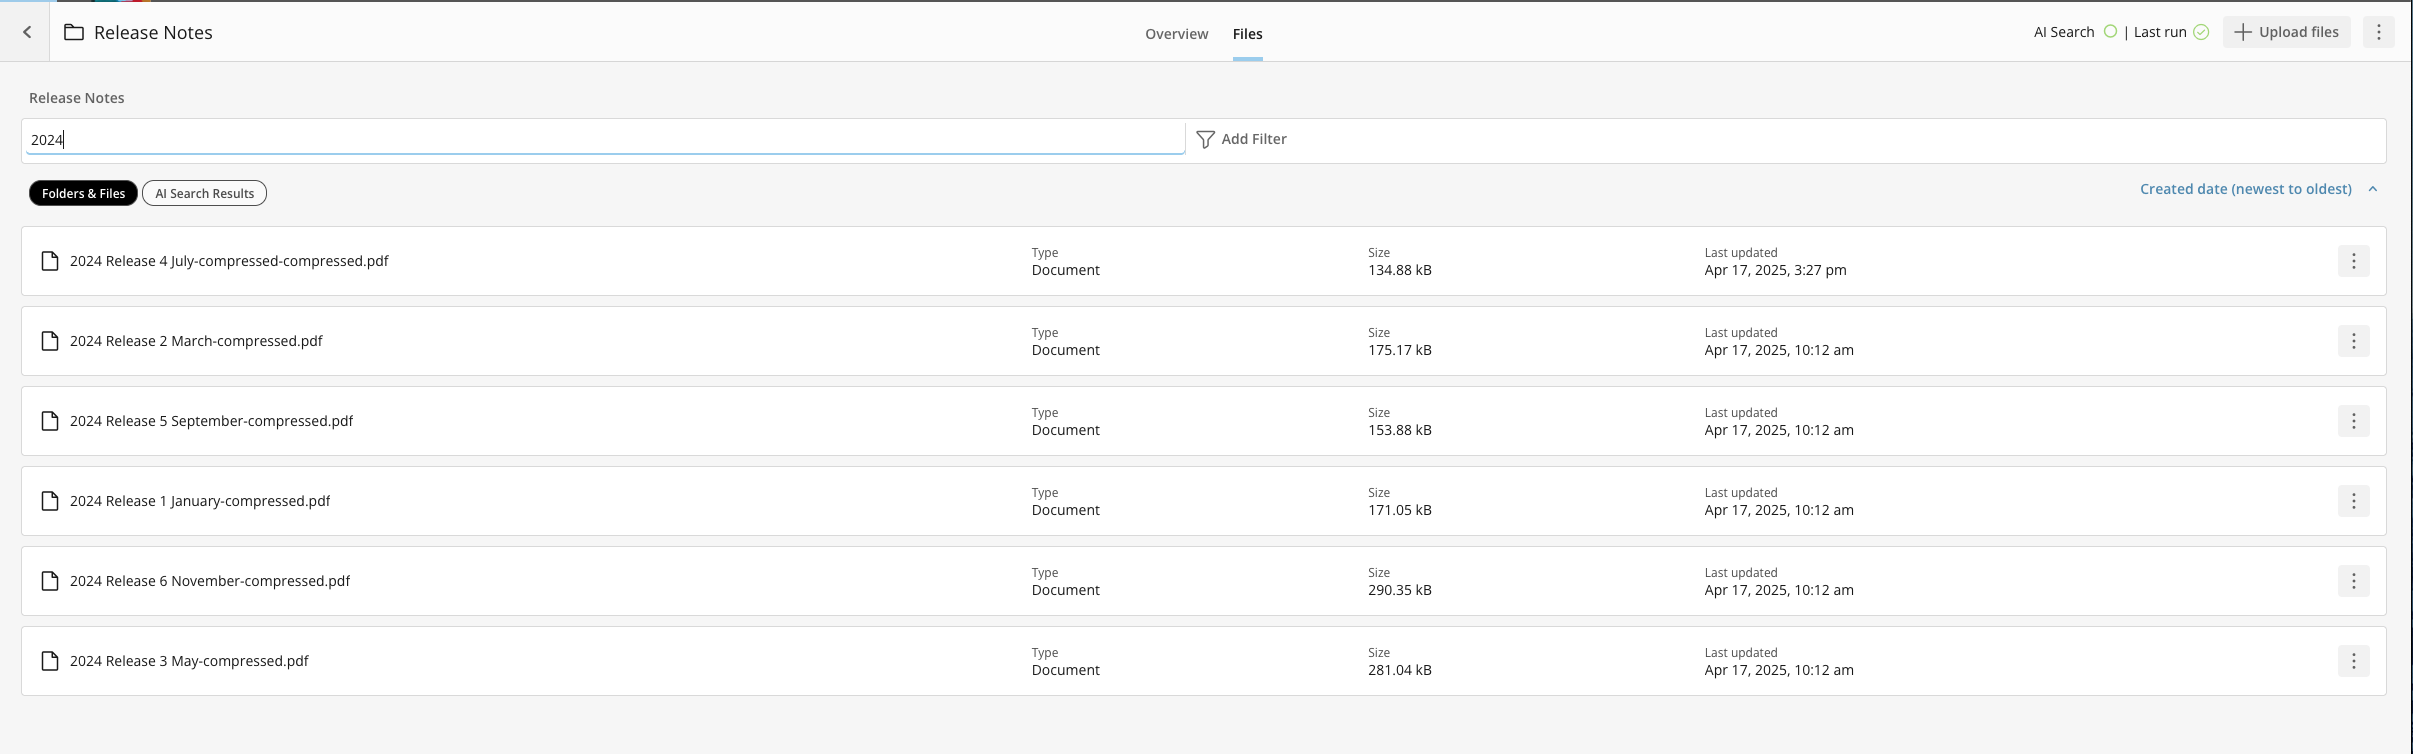Click the filter funnel icon
The height and width of the screenshot is (754, 2413).
pyautogui.click(x=1206, y=139)
